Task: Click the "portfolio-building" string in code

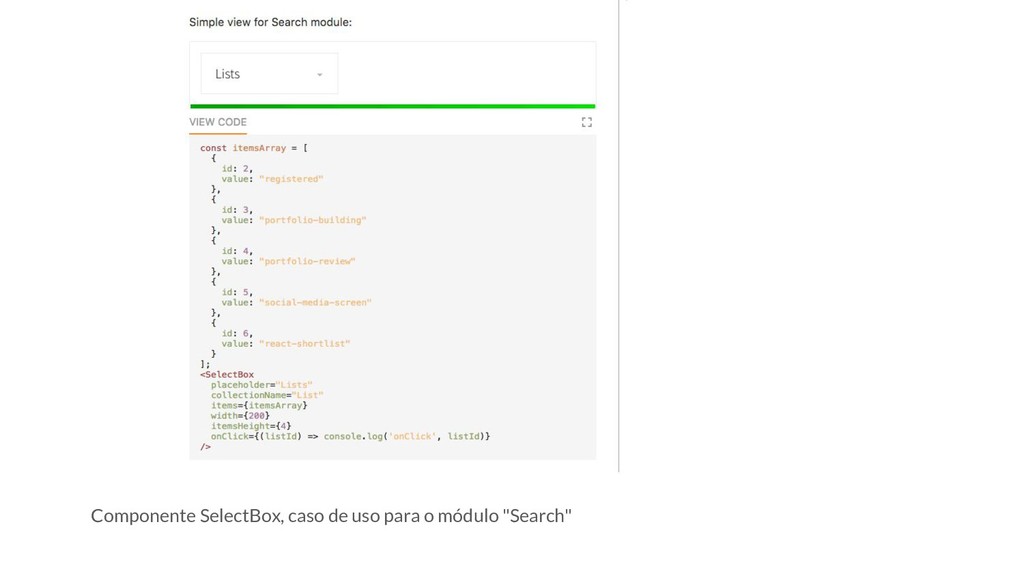Action: pyautogui.click(x=312, y=220)
